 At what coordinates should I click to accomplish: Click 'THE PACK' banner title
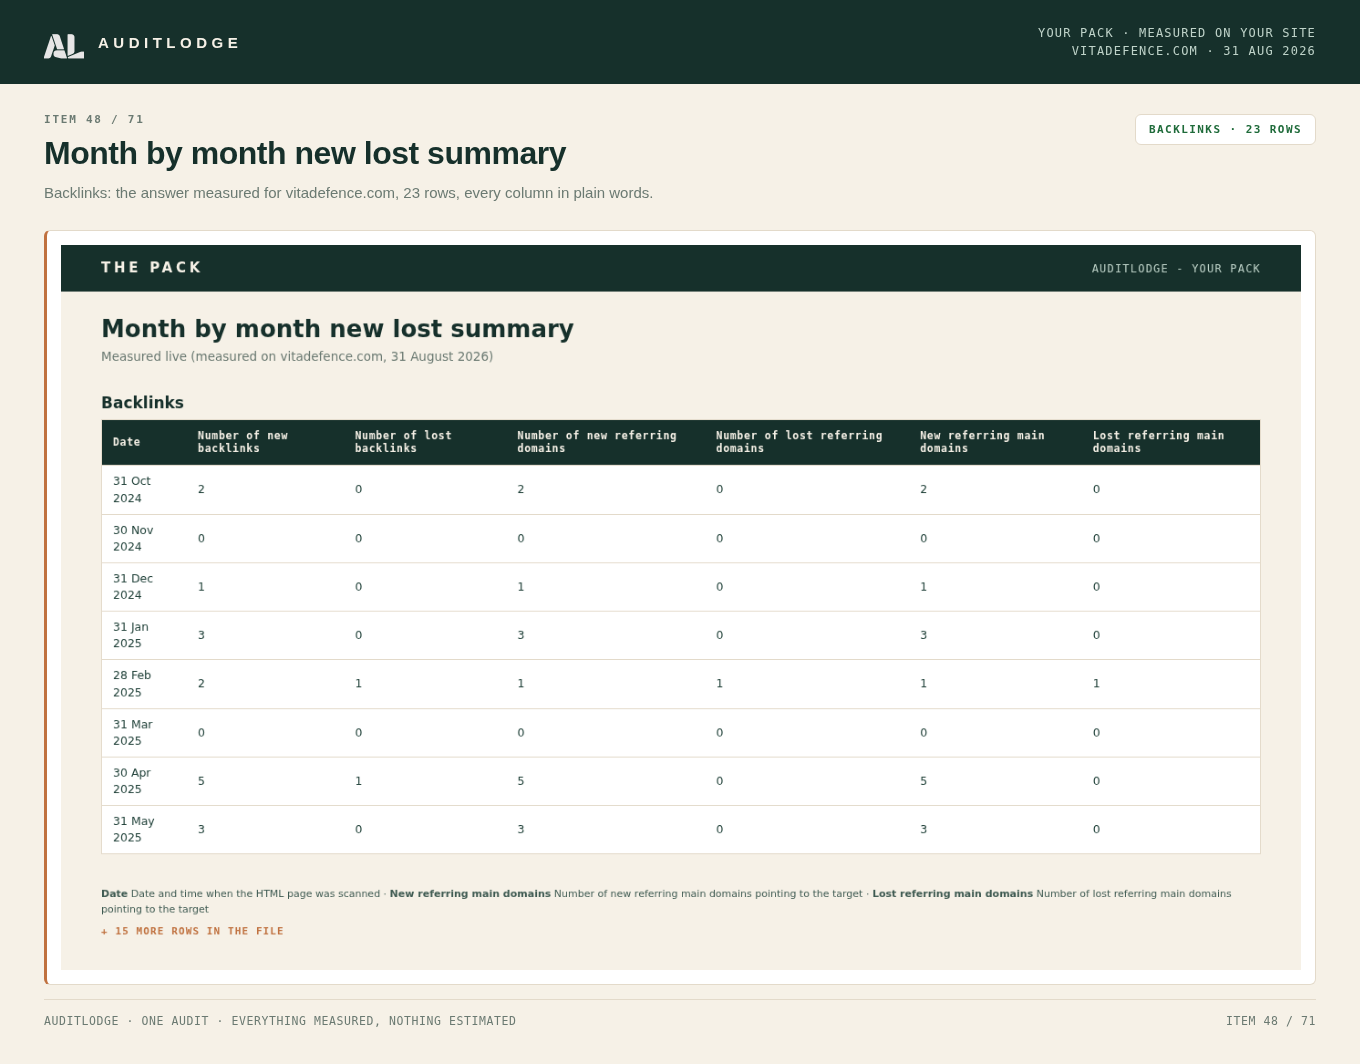click(x=151, y=267)
